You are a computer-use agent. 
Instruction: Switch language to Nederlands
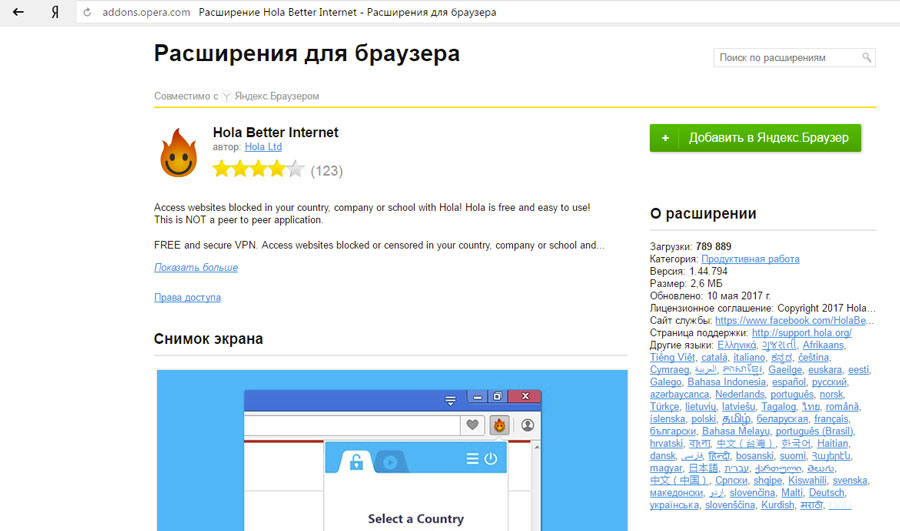coord(740,394)
